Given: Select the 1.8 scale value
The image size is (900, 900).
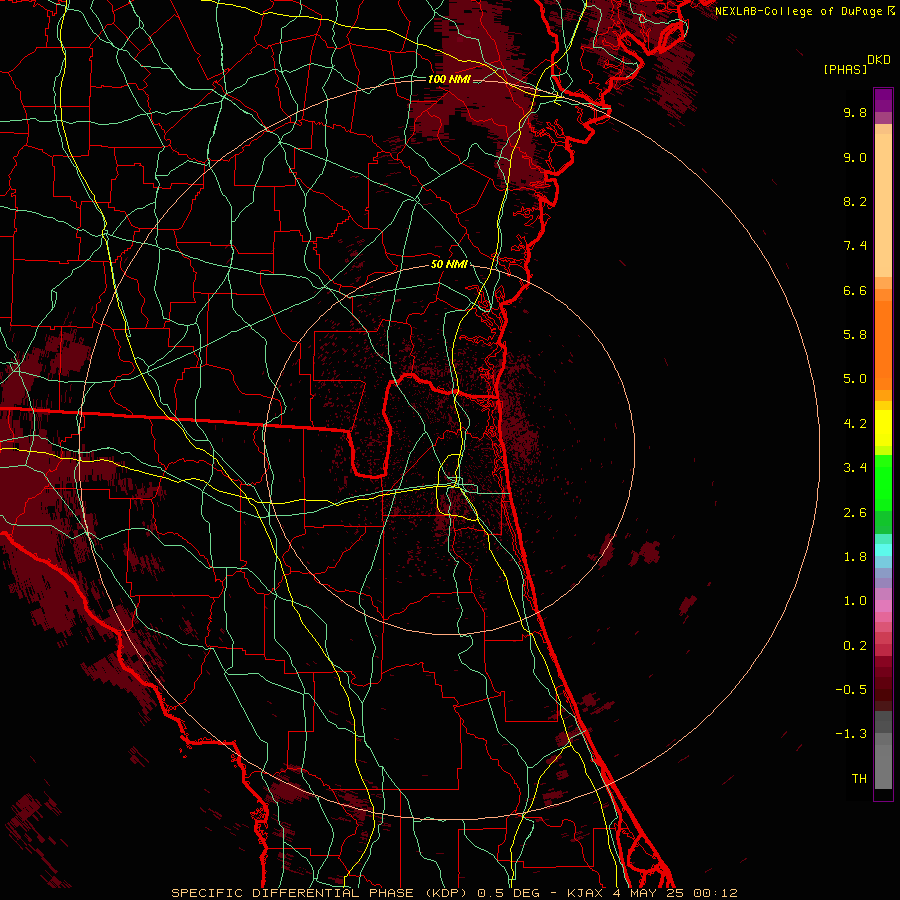Looking at the screenshot, I should (855, 557).
